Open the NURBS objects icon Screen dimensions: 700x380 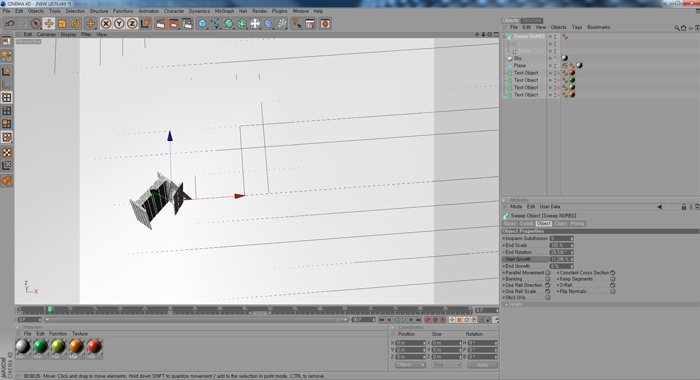[229, 24]
